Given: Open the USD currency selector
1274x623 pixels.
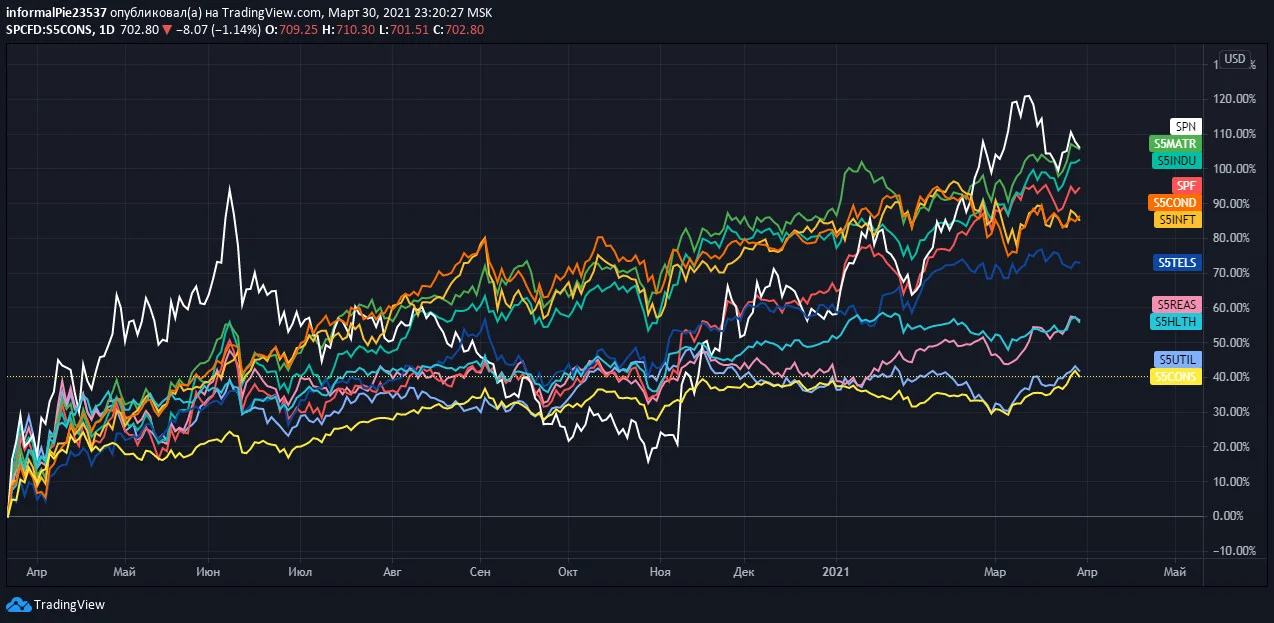Looking at the screenshot, I should pyautogui.click(x=1235, y=59).
